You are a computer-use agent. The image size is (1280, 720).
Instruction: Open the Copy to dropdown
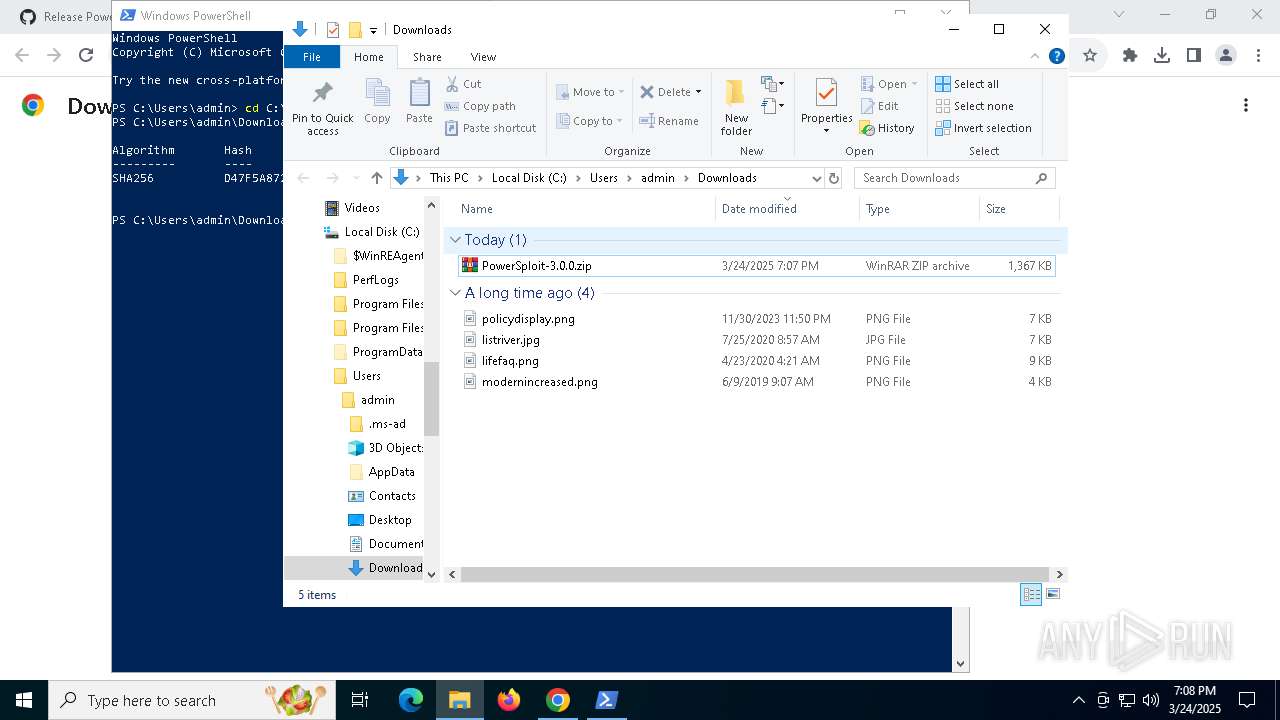pos(590,121)
